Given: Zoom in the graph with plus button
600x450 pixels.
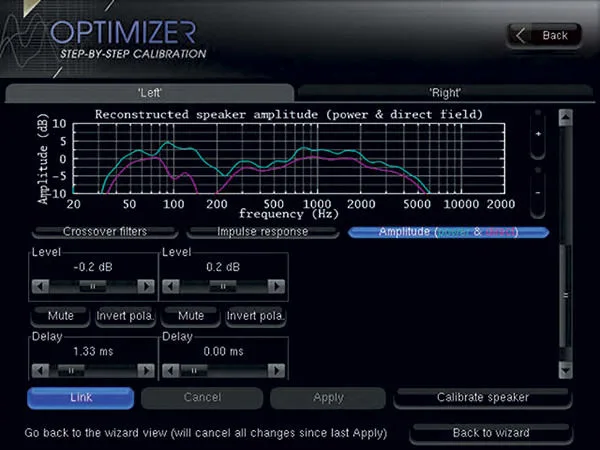Looking at the screenshot, I should pyautogui.click(x=538, y=134).
